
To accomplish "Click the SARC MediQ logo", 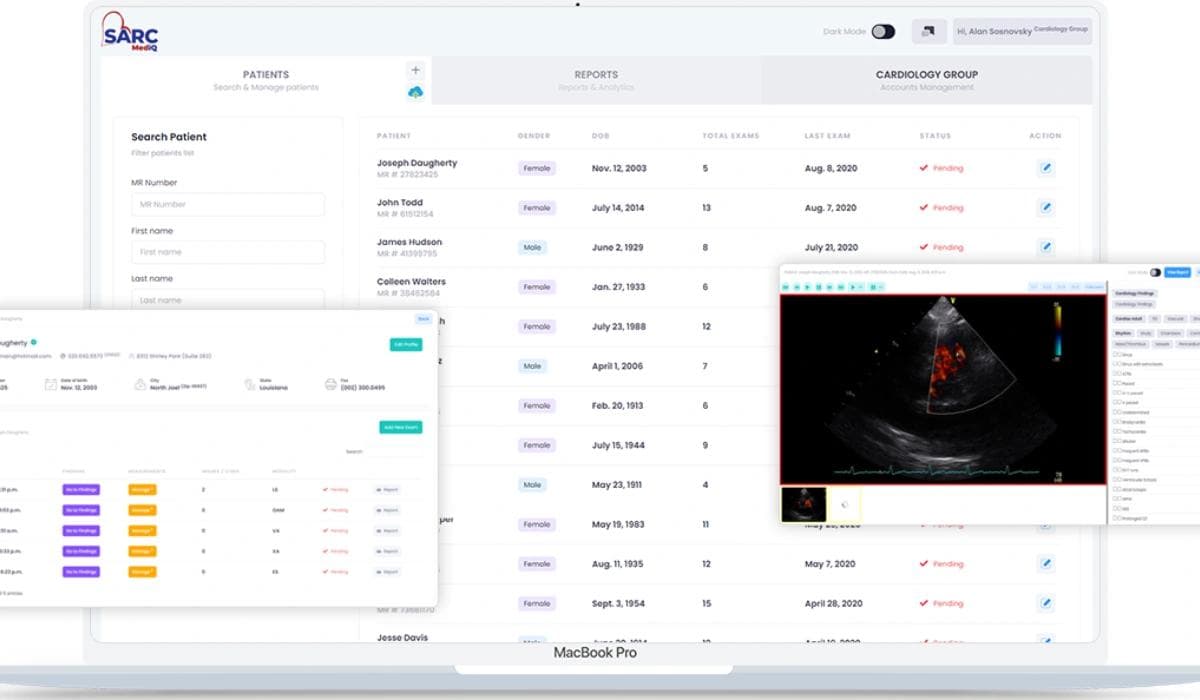I will (x=130, y=32).
